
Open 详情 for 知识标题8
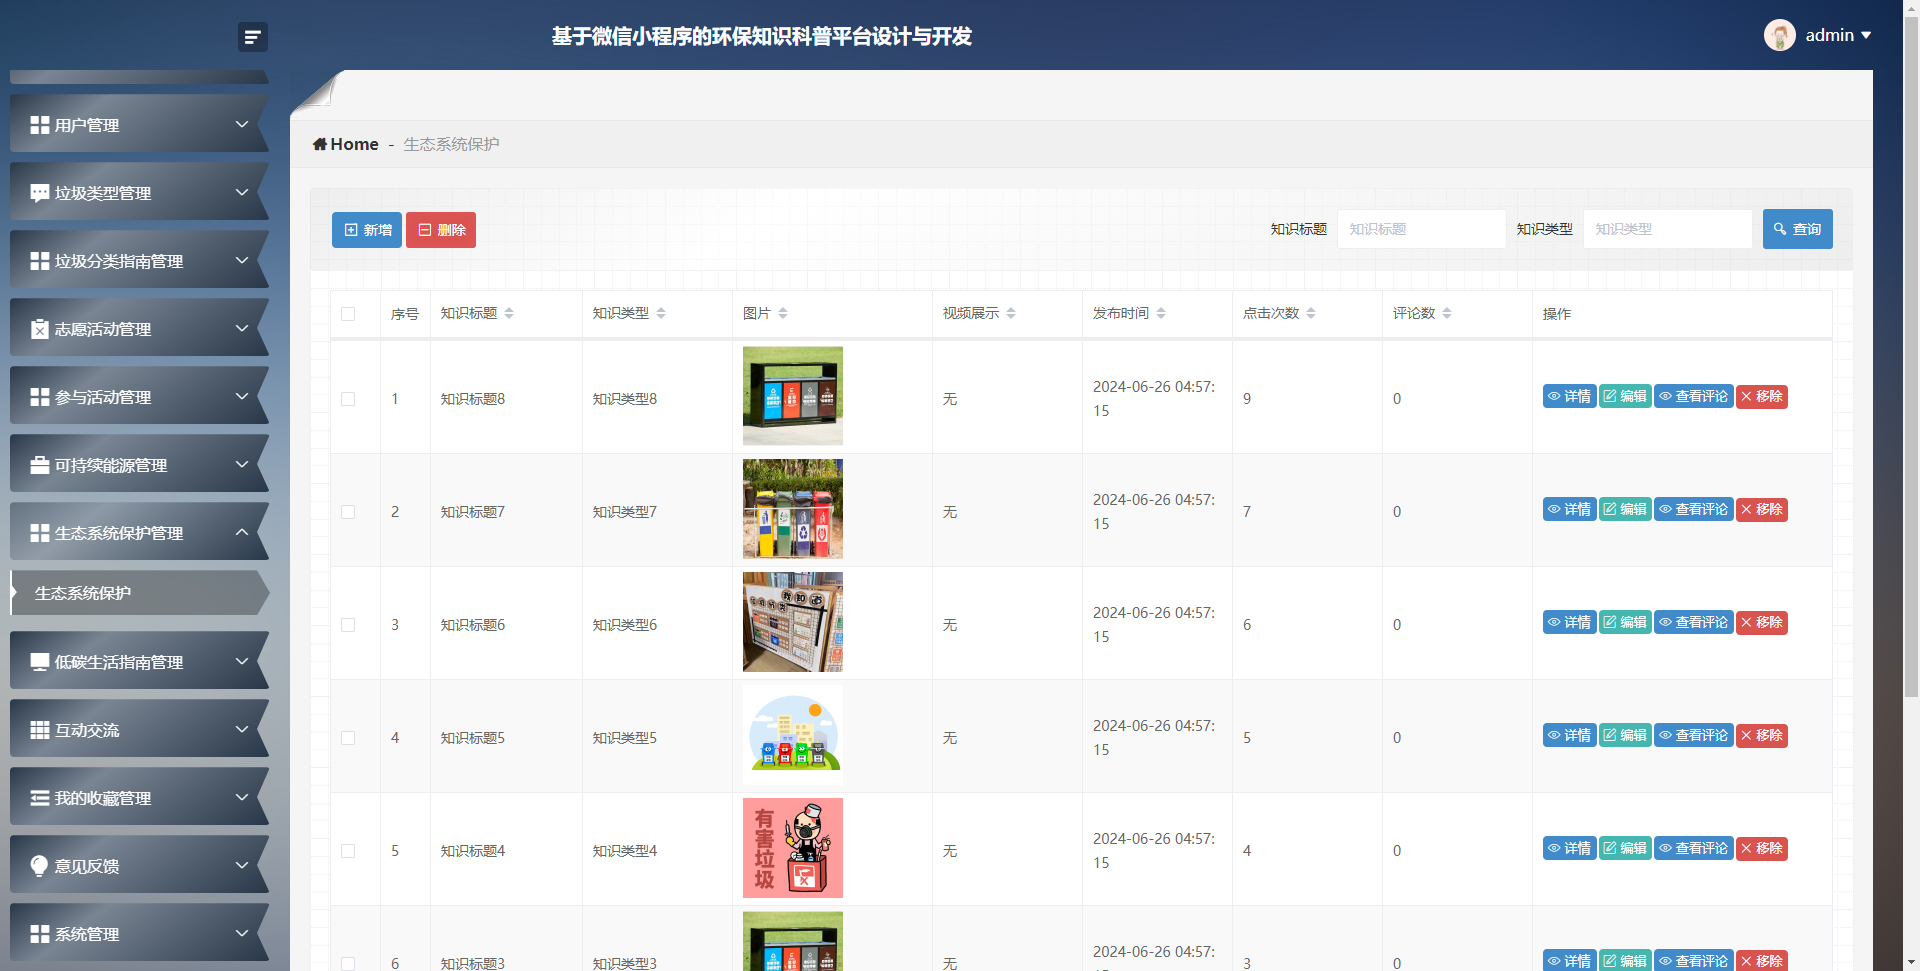pos(1569,397)
